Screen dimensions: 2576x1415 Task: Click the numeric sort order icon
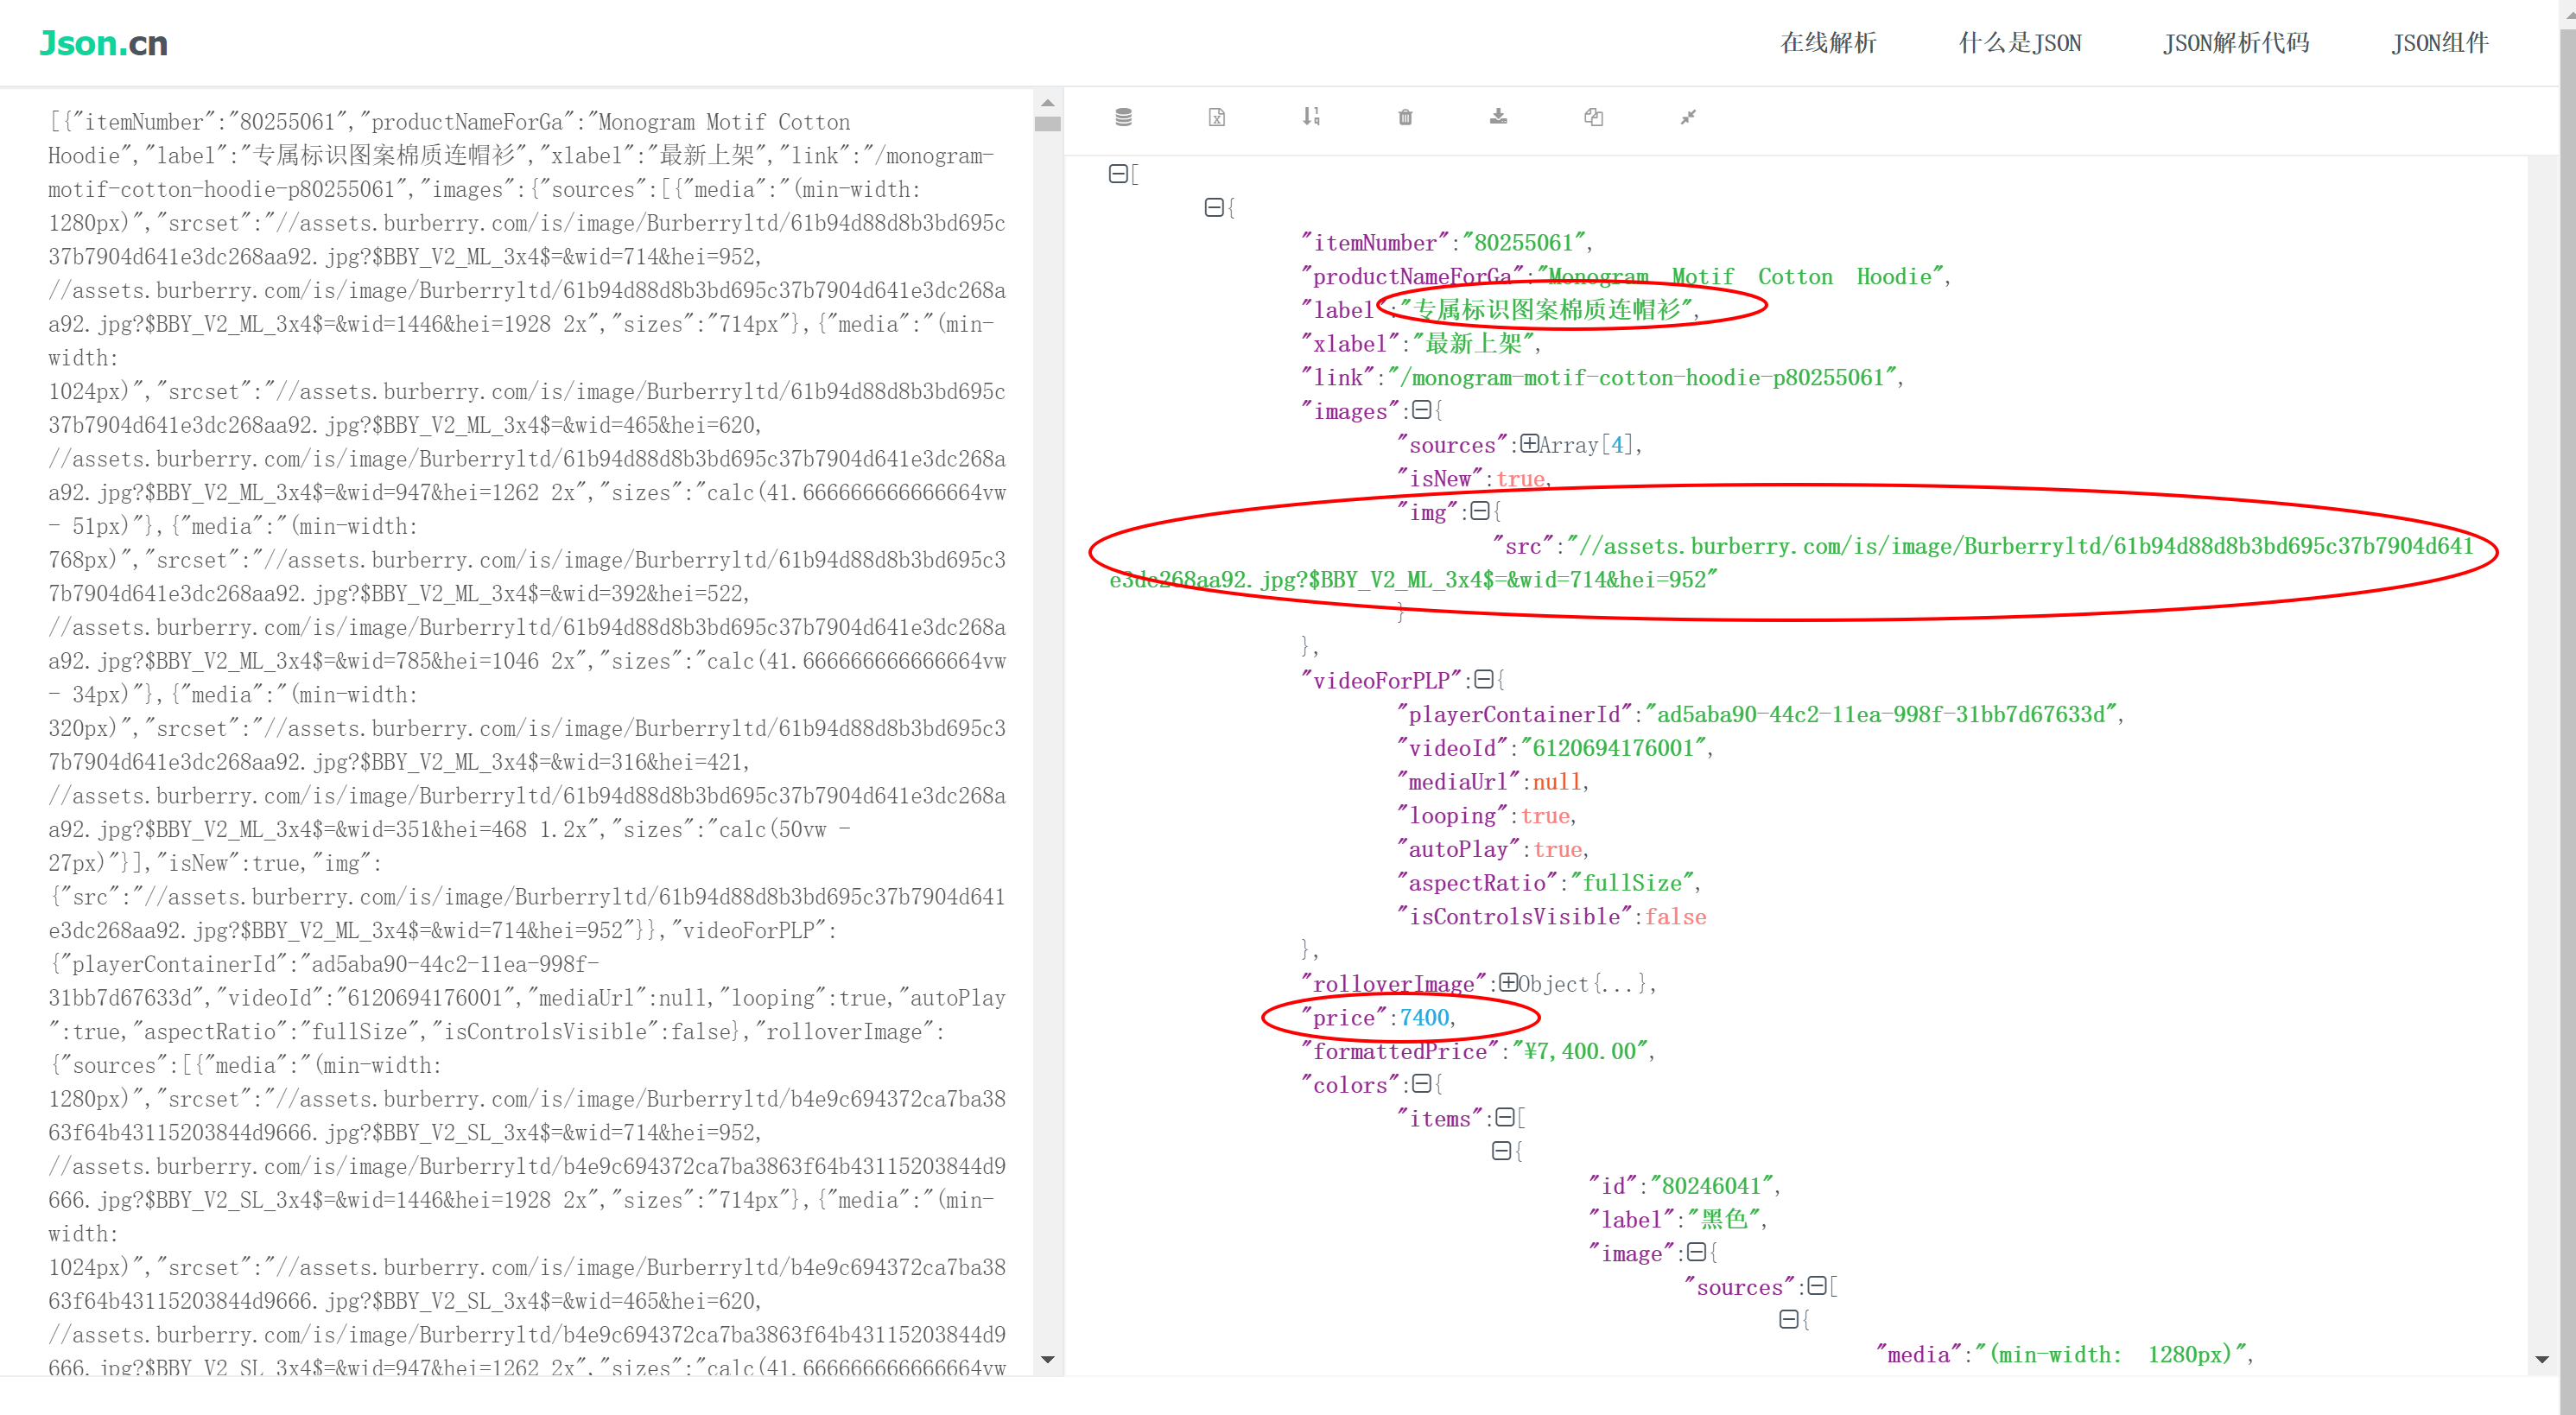click(x=1311, y=117)
